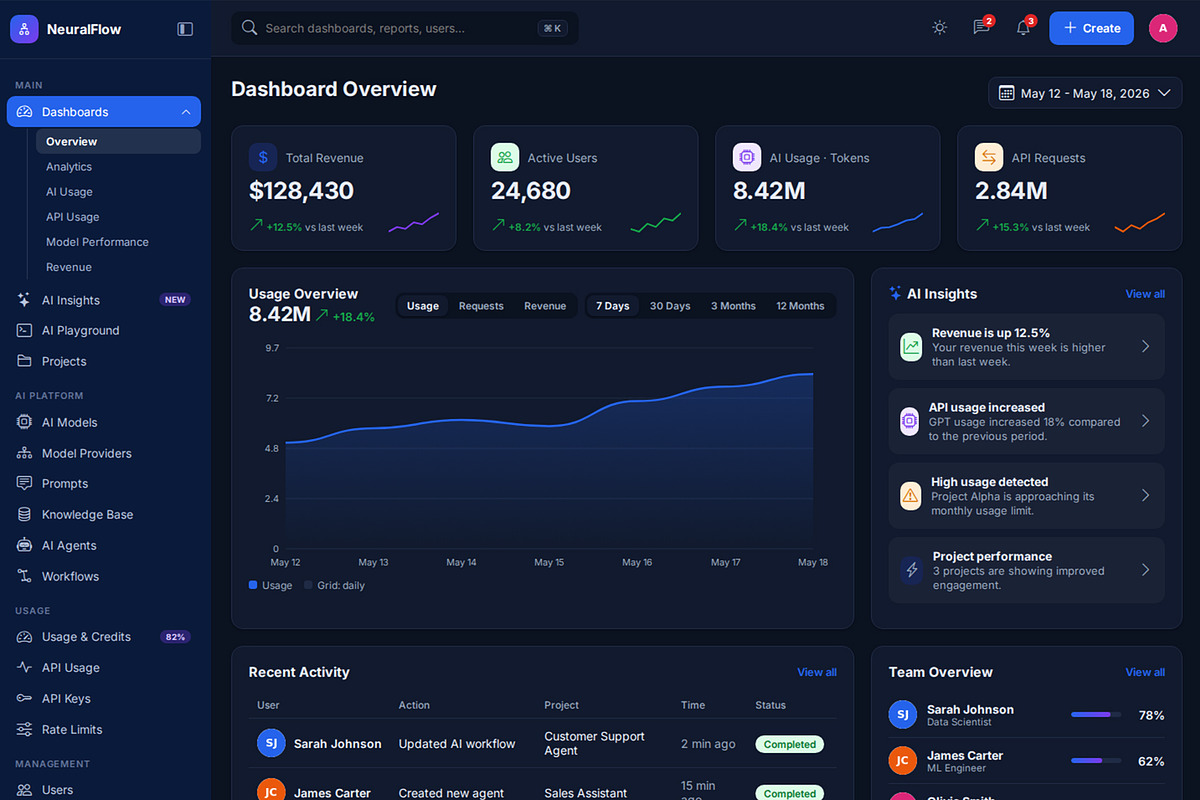Click the warning icon for High usage detected
The height and width of the screenshot is (800, 1200).
[x=910, y=495]
